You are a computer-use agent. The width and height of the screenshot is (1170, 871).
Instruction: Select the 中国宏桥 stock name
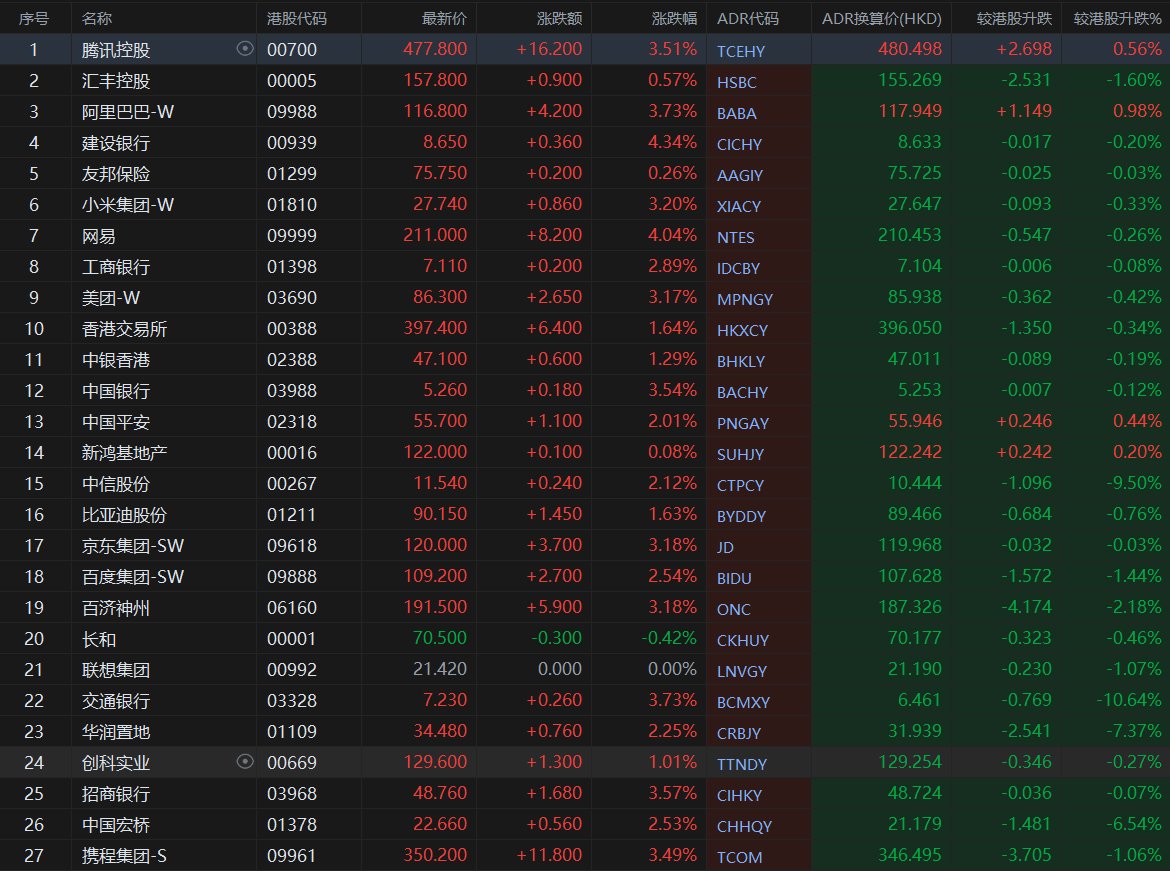116,825
